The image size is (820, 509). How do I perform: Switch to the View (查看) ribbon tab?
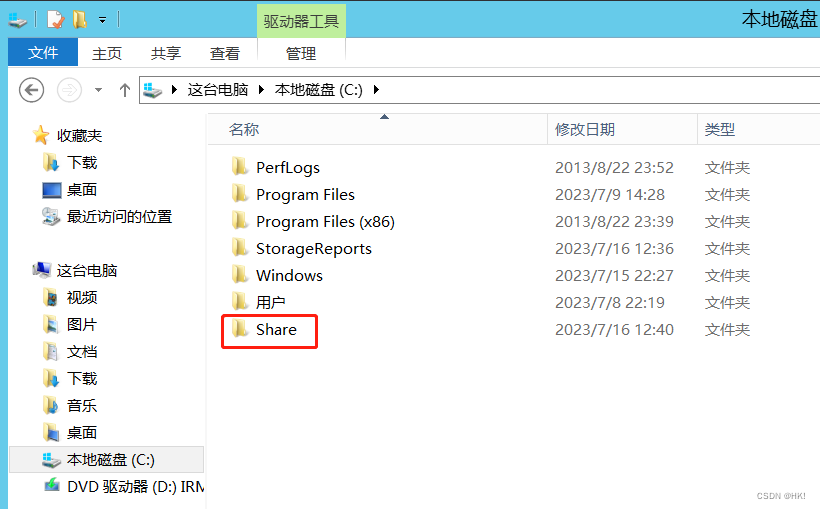coord(225,53)
